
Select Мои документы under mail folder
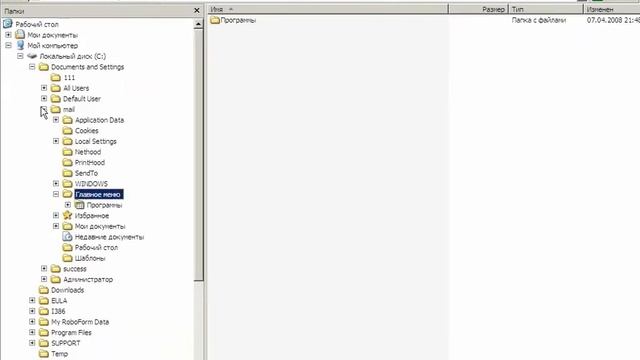(100, 226)
